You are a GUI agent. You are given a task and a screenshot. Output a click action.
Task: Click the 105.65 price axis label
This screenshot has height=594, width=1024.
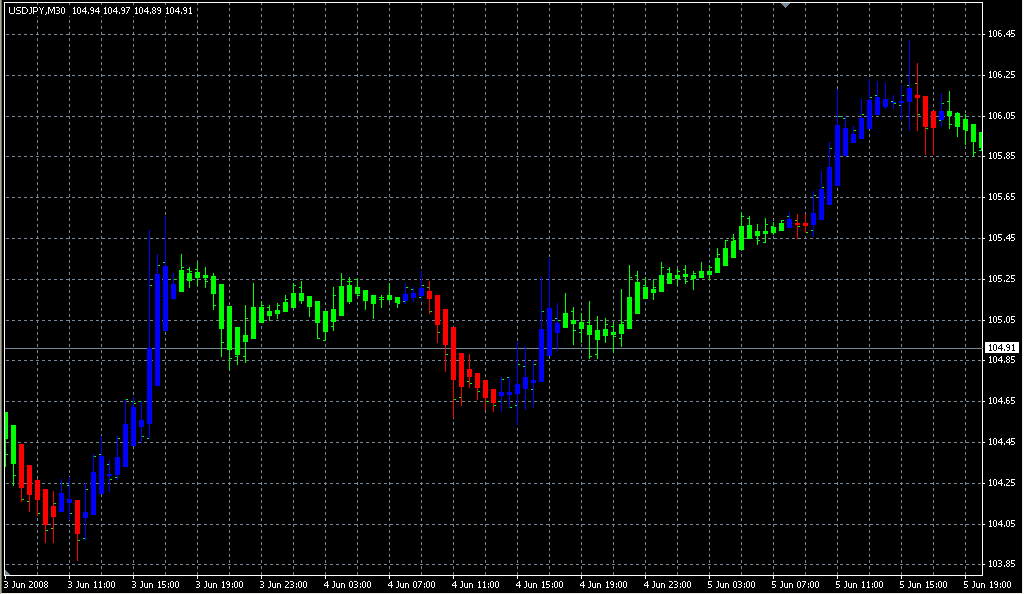click(1002, 196)
